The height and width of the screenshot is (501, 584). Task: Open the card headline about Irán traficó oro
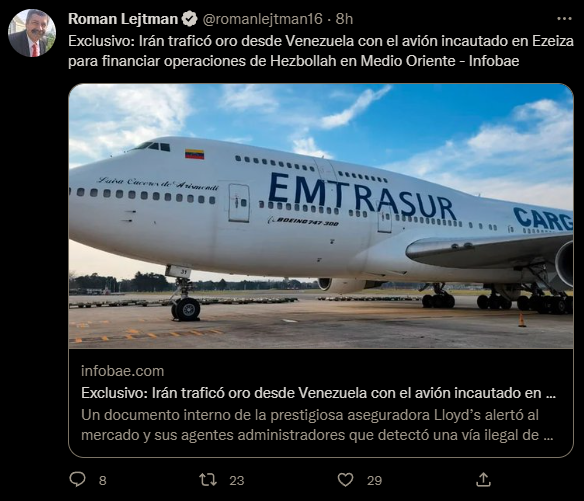(x=318, y=393)
